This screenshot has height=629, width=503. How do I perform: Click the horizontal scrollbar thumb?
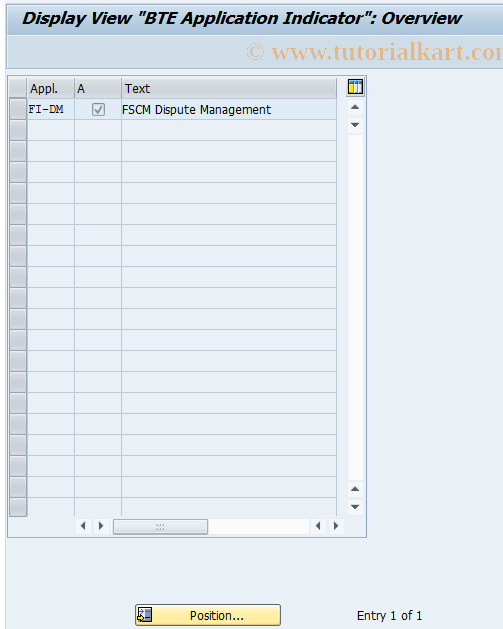[x=160, y=526]
